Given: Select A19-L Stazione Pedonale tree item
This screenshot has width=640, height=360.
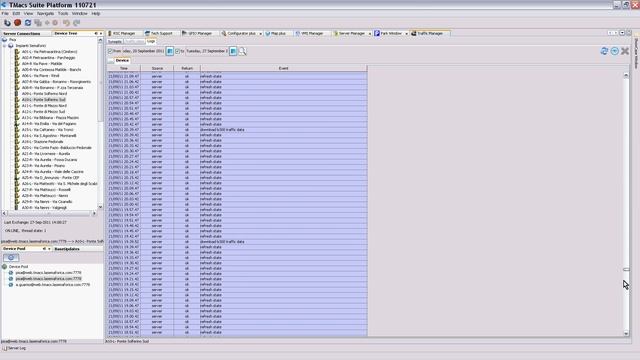Looking at the screenshot, I should (42, 142).
